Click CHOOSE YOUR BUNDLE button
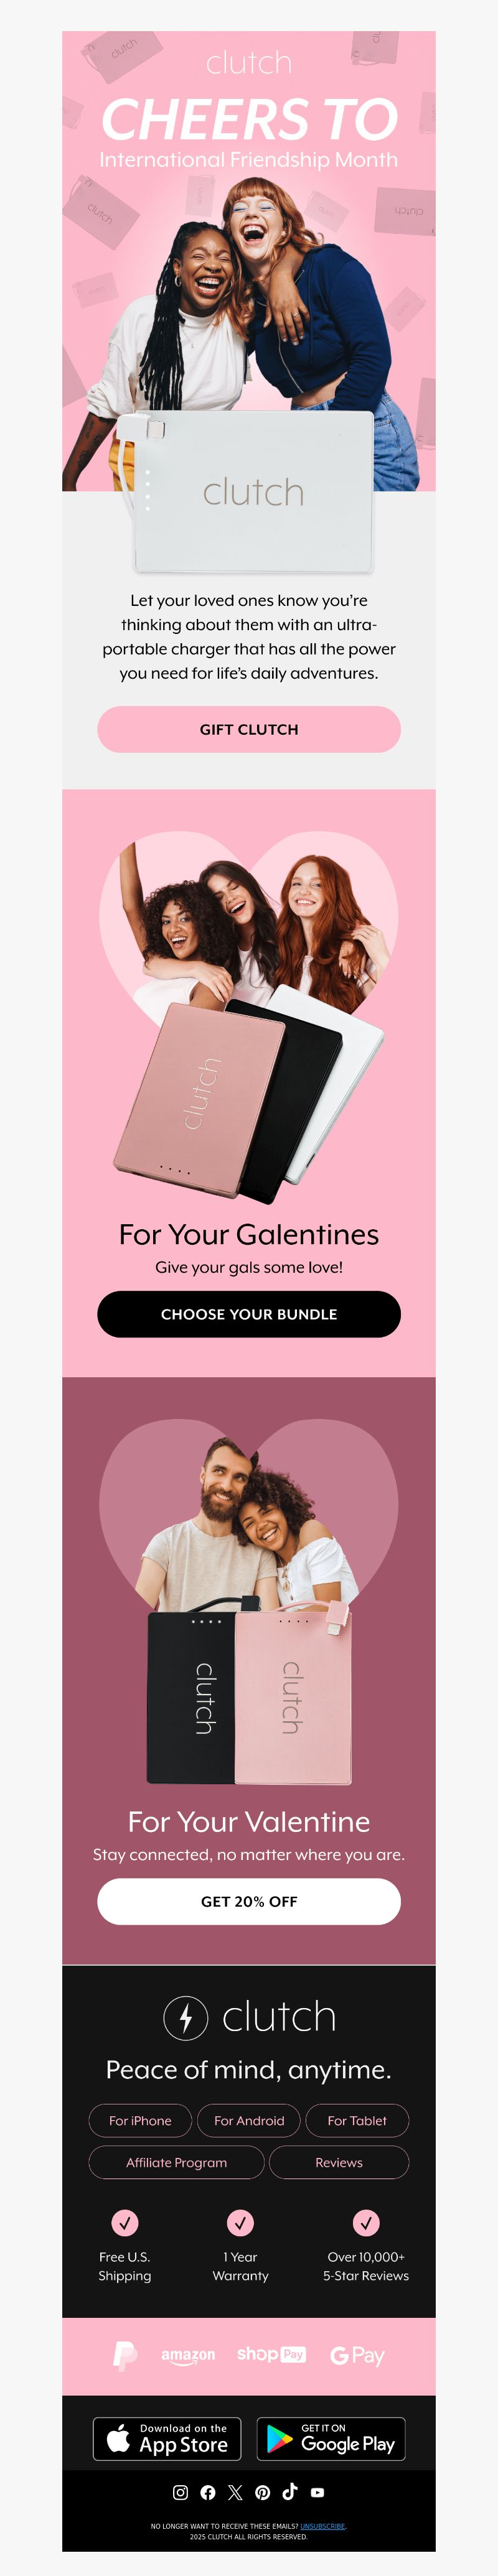 pos(249,1314)
